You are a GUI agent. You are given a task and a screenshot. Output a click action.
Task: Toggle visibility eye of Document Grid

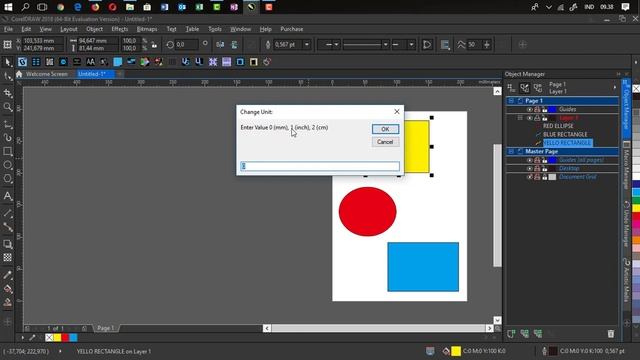(529, 177)
